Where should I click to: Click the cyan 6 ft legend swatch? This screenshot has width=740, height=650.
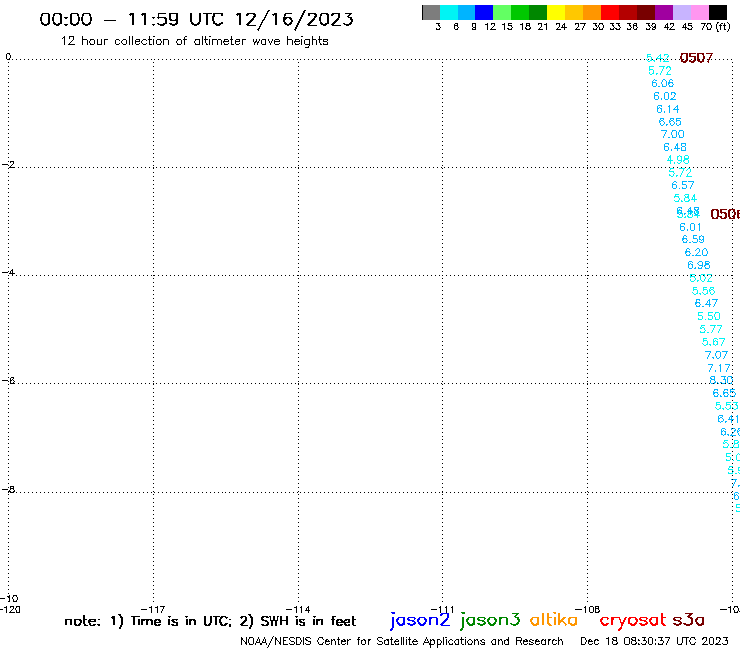coord(449,12)
